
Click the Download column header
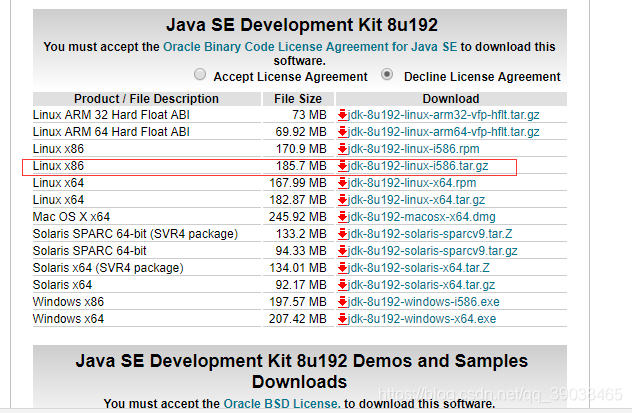[451, 99]
